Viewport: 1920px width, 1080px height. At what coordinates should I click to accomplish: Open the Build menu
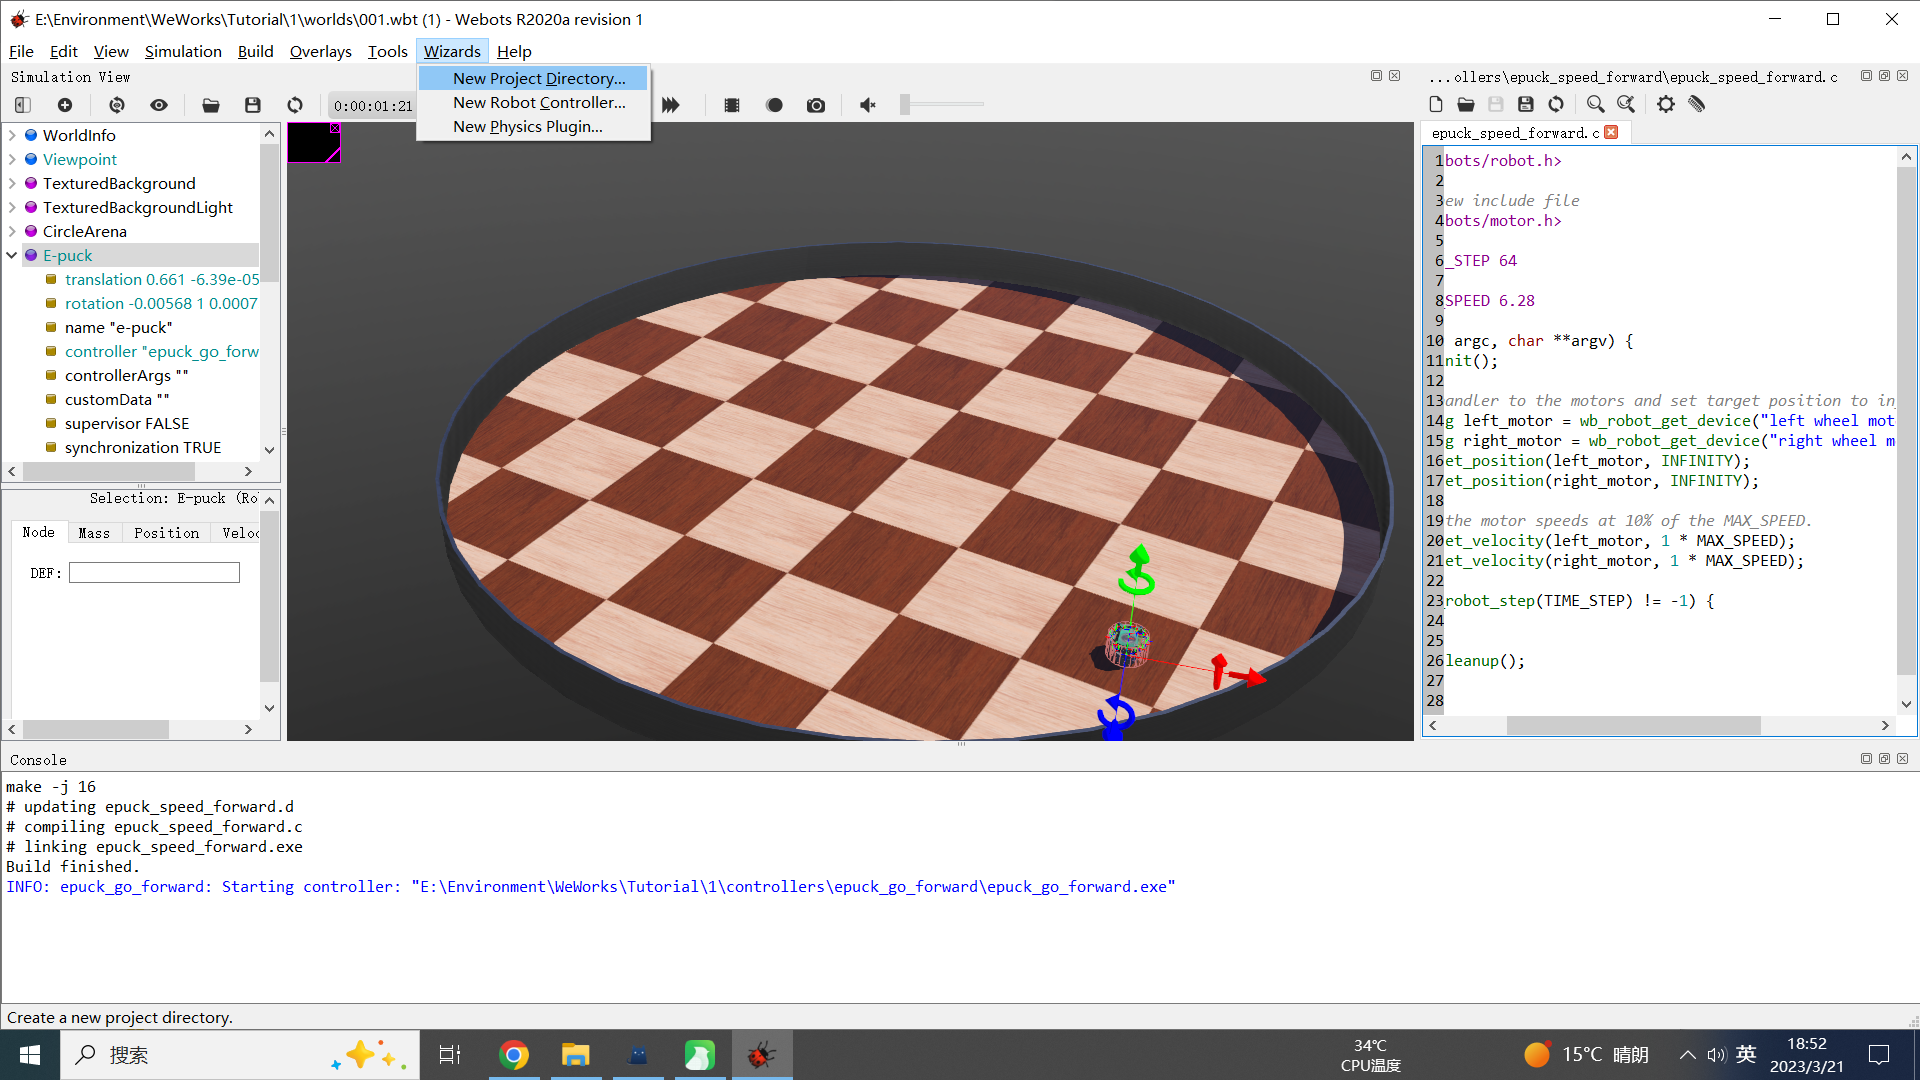tap(255, 51)
